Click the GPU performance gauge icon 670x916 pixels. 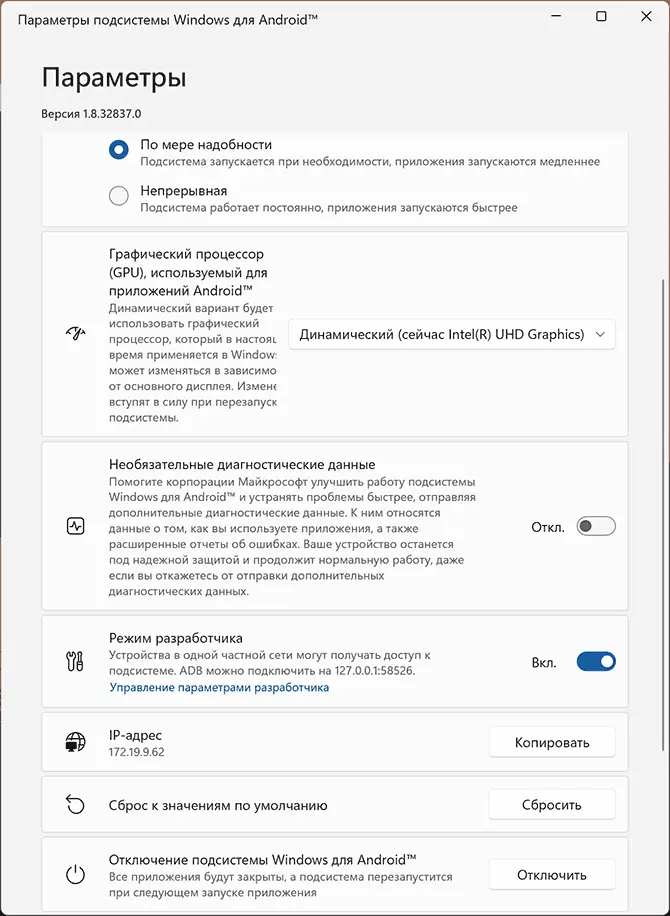pos(75,335)
